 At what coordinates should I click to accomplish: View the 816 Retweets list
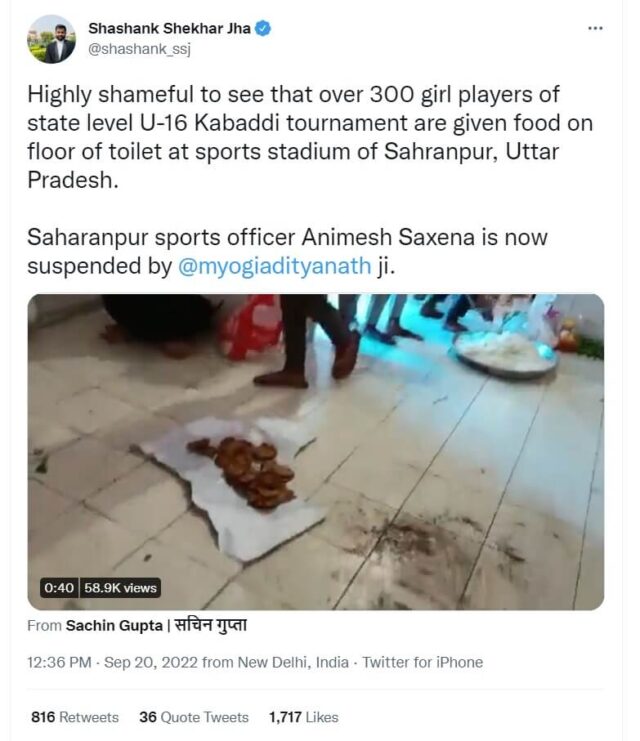[74, 717]
